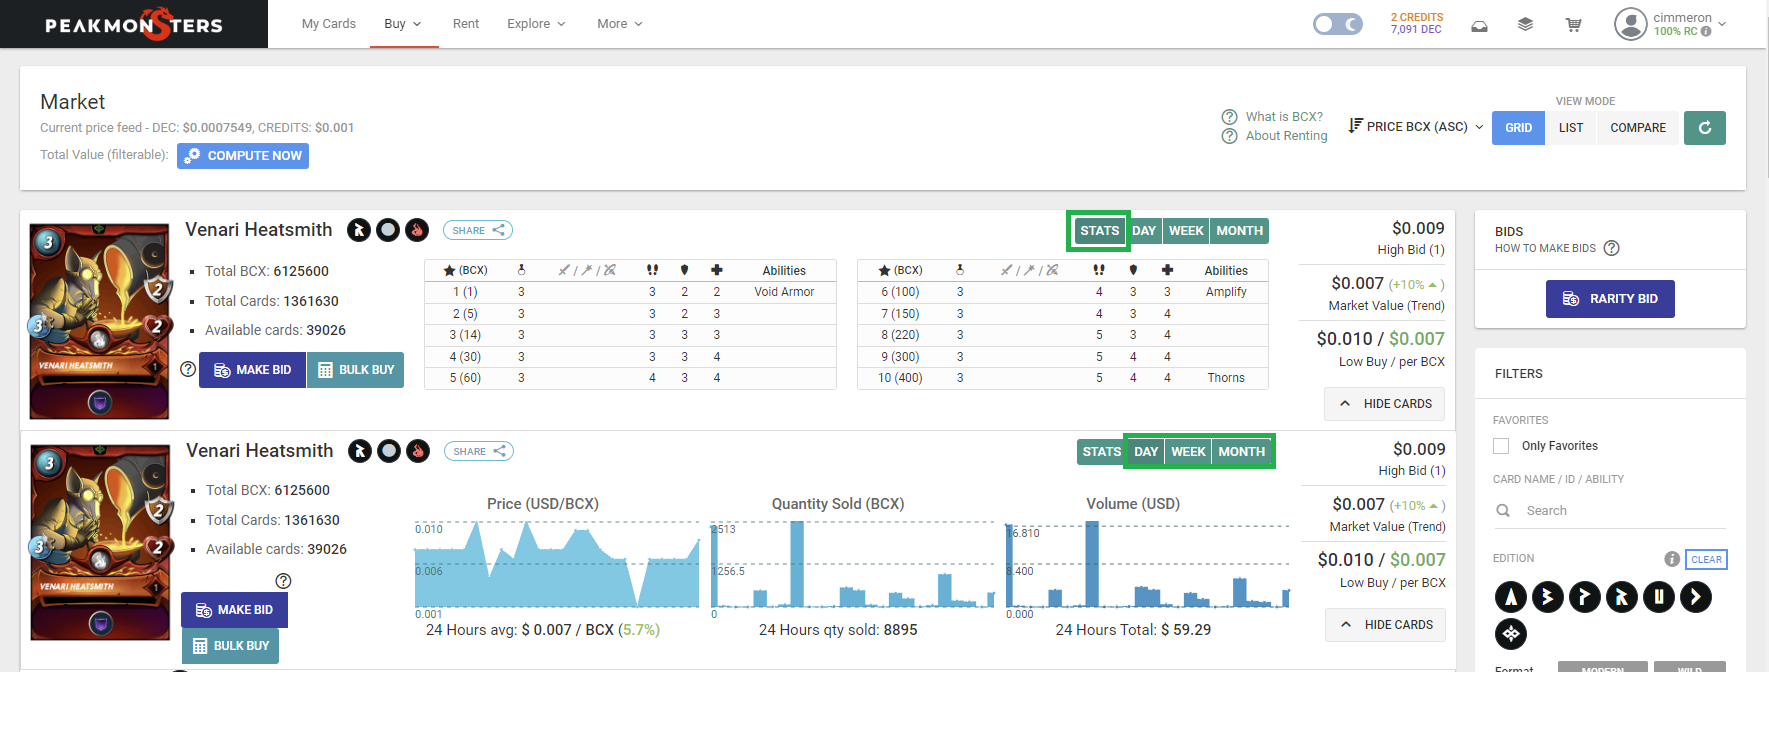
Task: Click the fire element badge on second Venari Heatsmith
Action: point(418,451)
